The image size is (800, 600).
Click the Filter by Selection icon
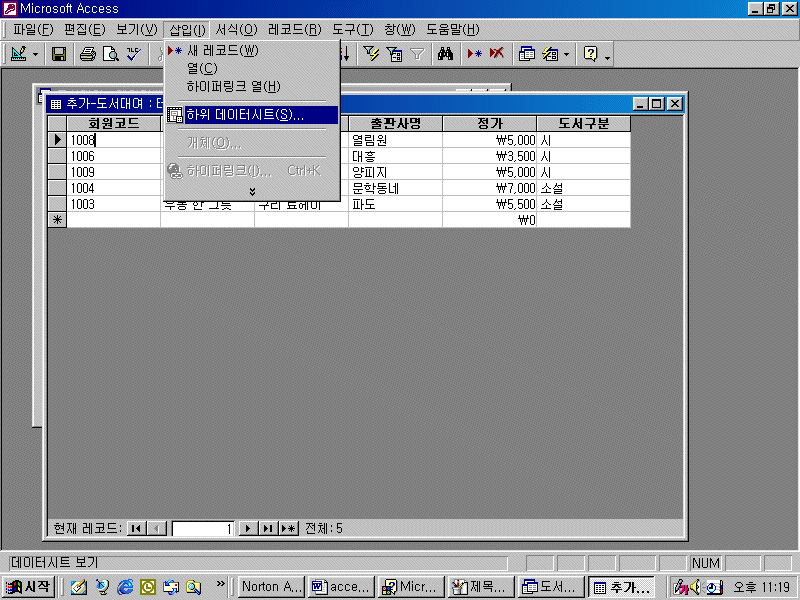click(x=371, y=54)
